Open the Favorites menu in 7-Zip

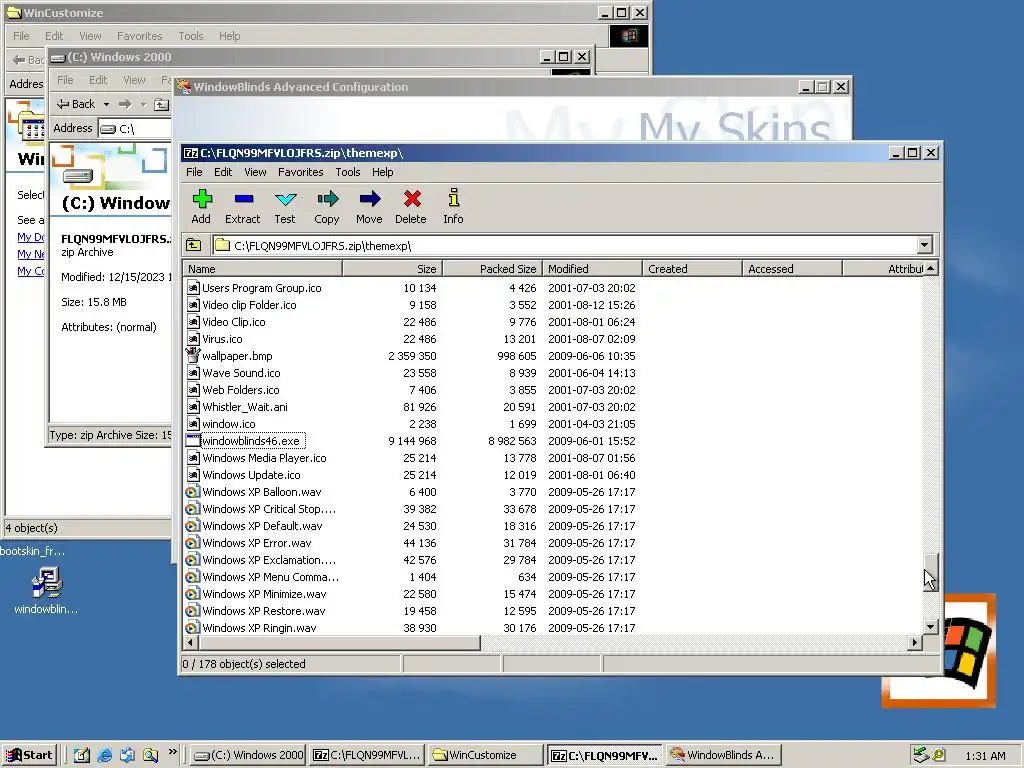[x=300, y=172]
